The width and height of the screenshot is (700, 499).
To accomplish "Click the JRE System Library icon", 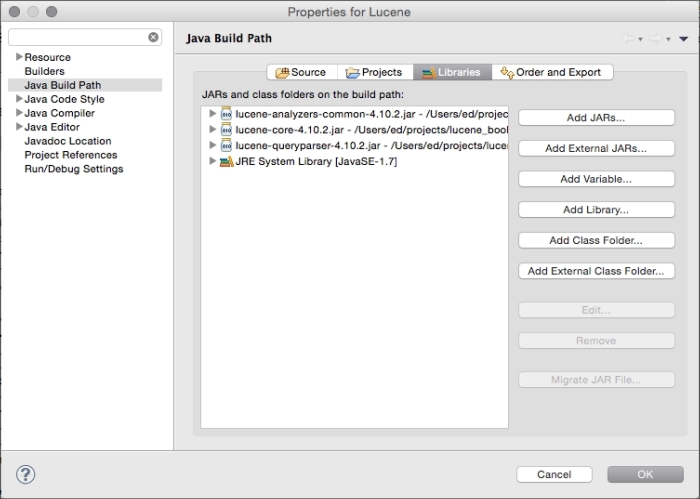I will (226, 162).
